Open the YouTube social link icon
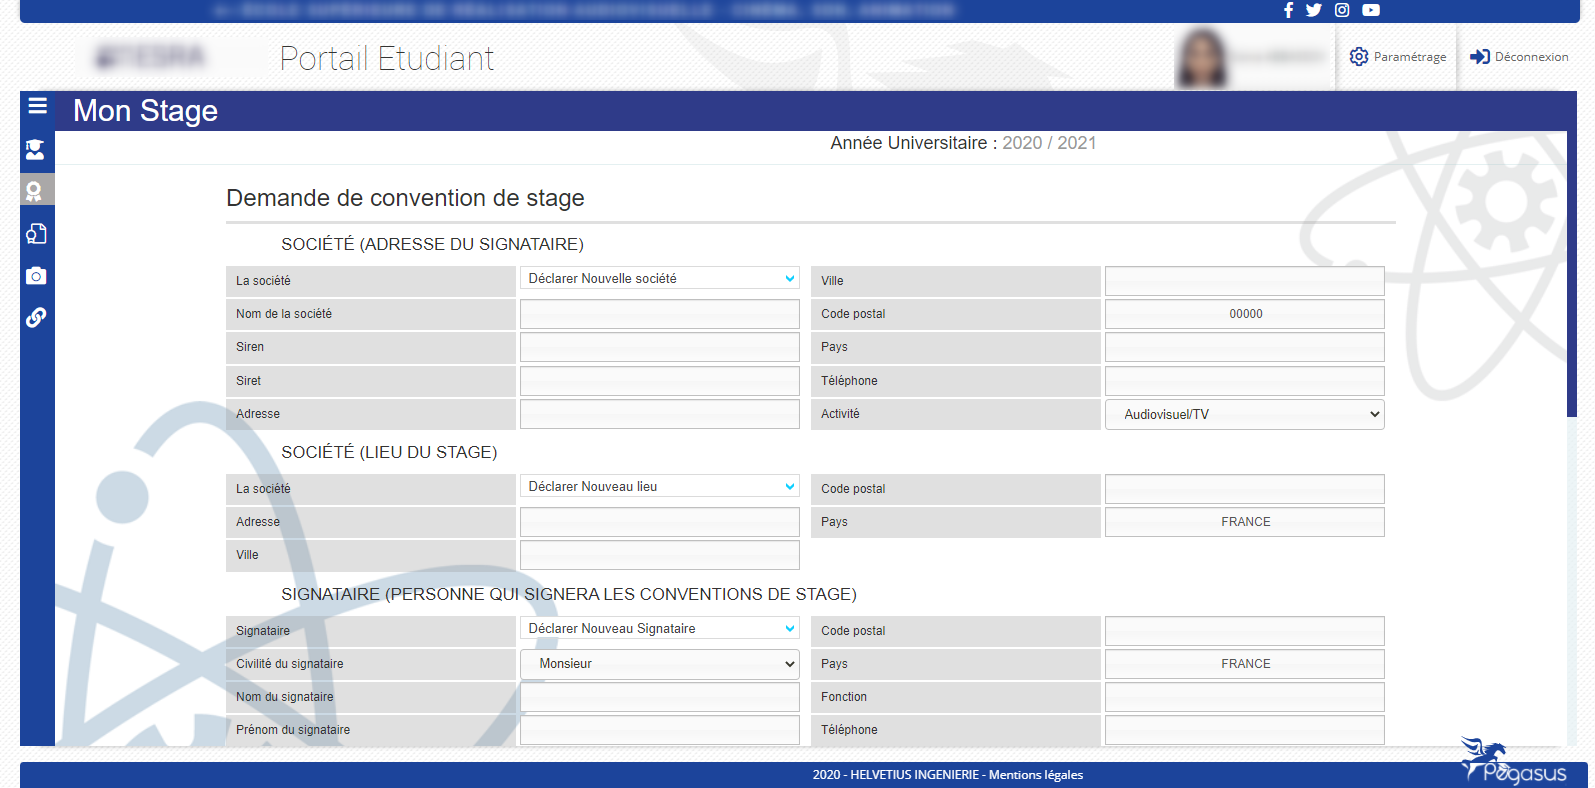Viewport: 1595px width, 788px height. (1371, 10)
